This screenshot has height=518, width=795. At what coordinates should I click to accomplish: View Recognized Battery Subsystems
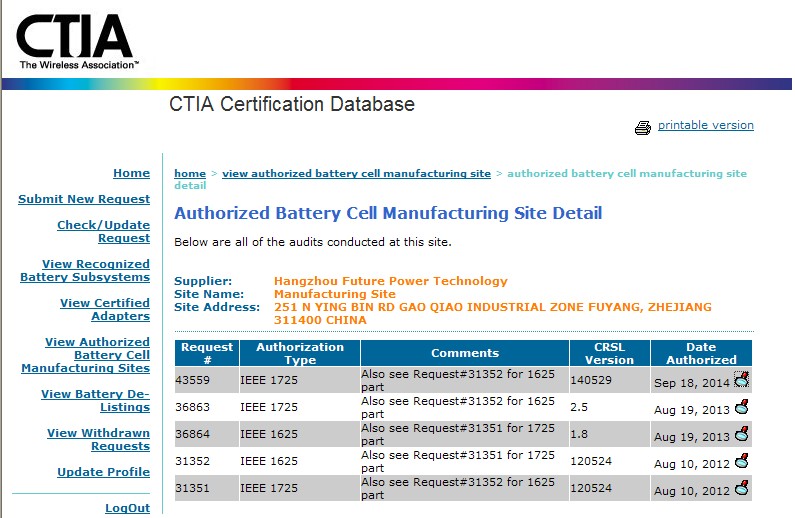coord(85,270)
